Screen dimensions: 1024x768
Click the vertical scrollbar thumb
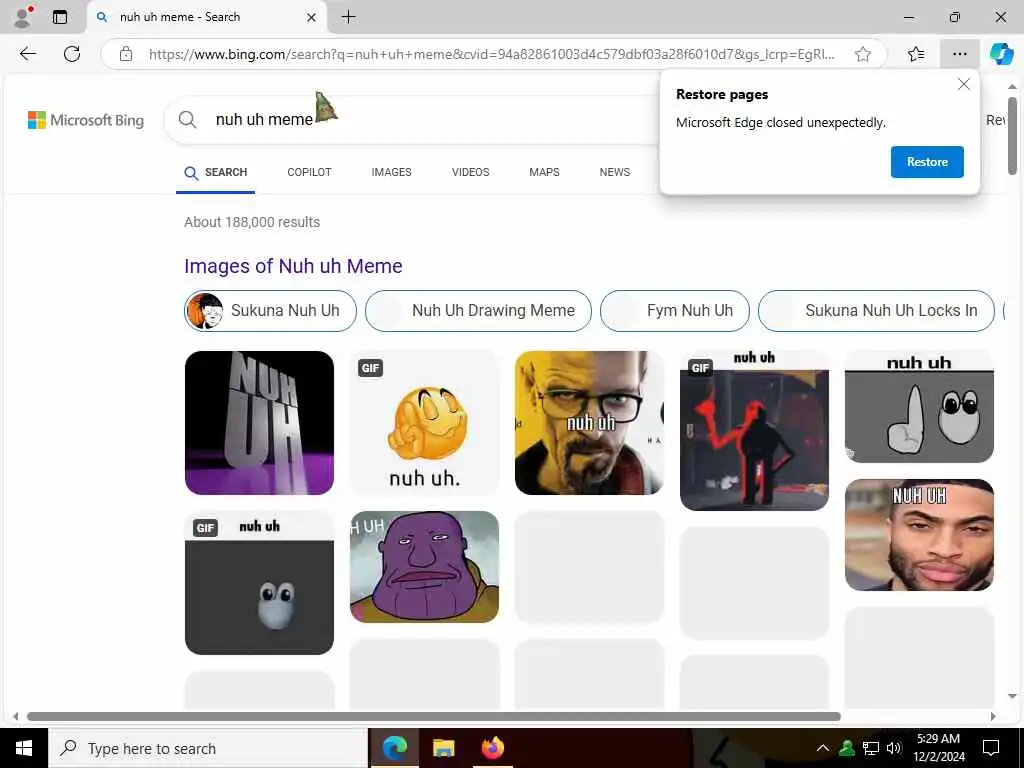1012,135
